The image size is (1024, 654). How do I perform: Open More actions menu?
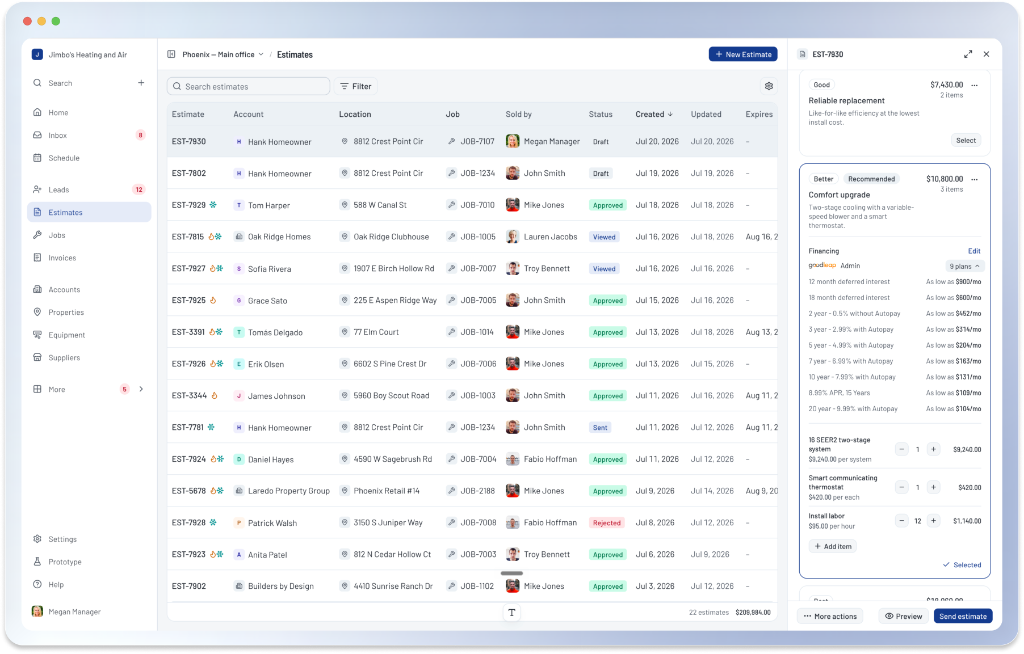click(830, 616)
